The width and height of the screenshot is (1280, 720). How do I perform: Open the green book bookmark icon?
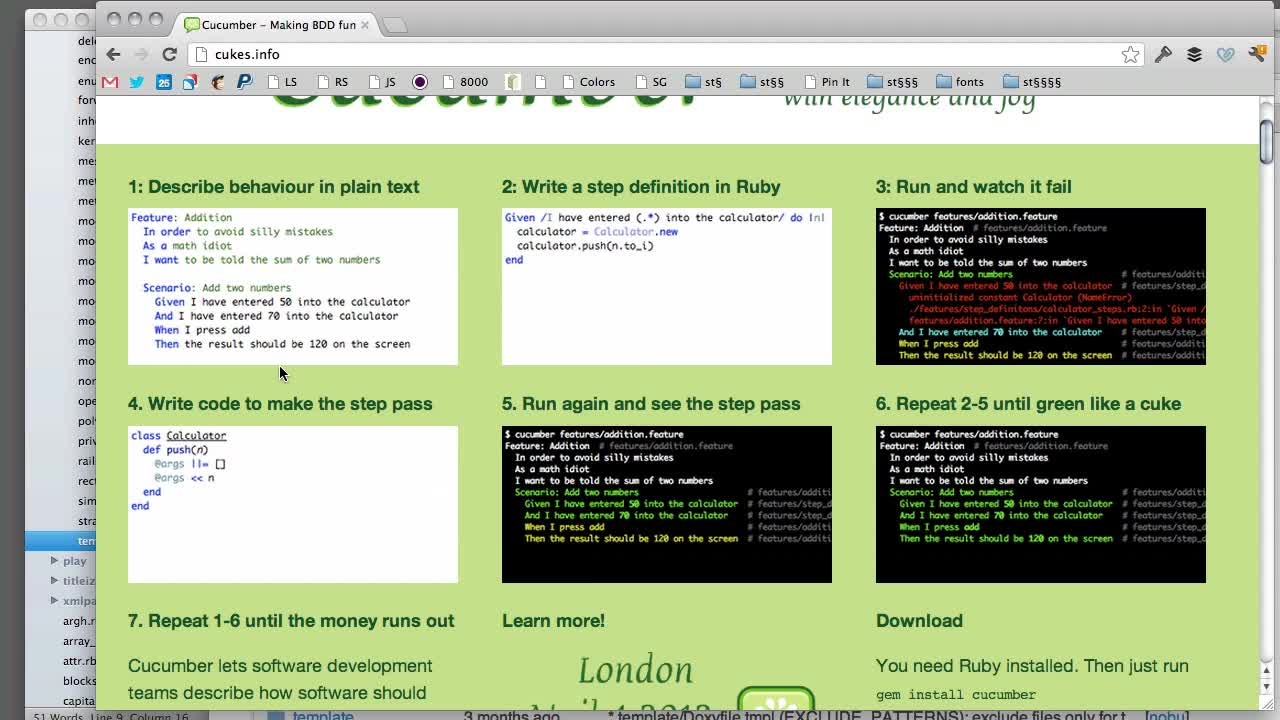coord(513,82)
